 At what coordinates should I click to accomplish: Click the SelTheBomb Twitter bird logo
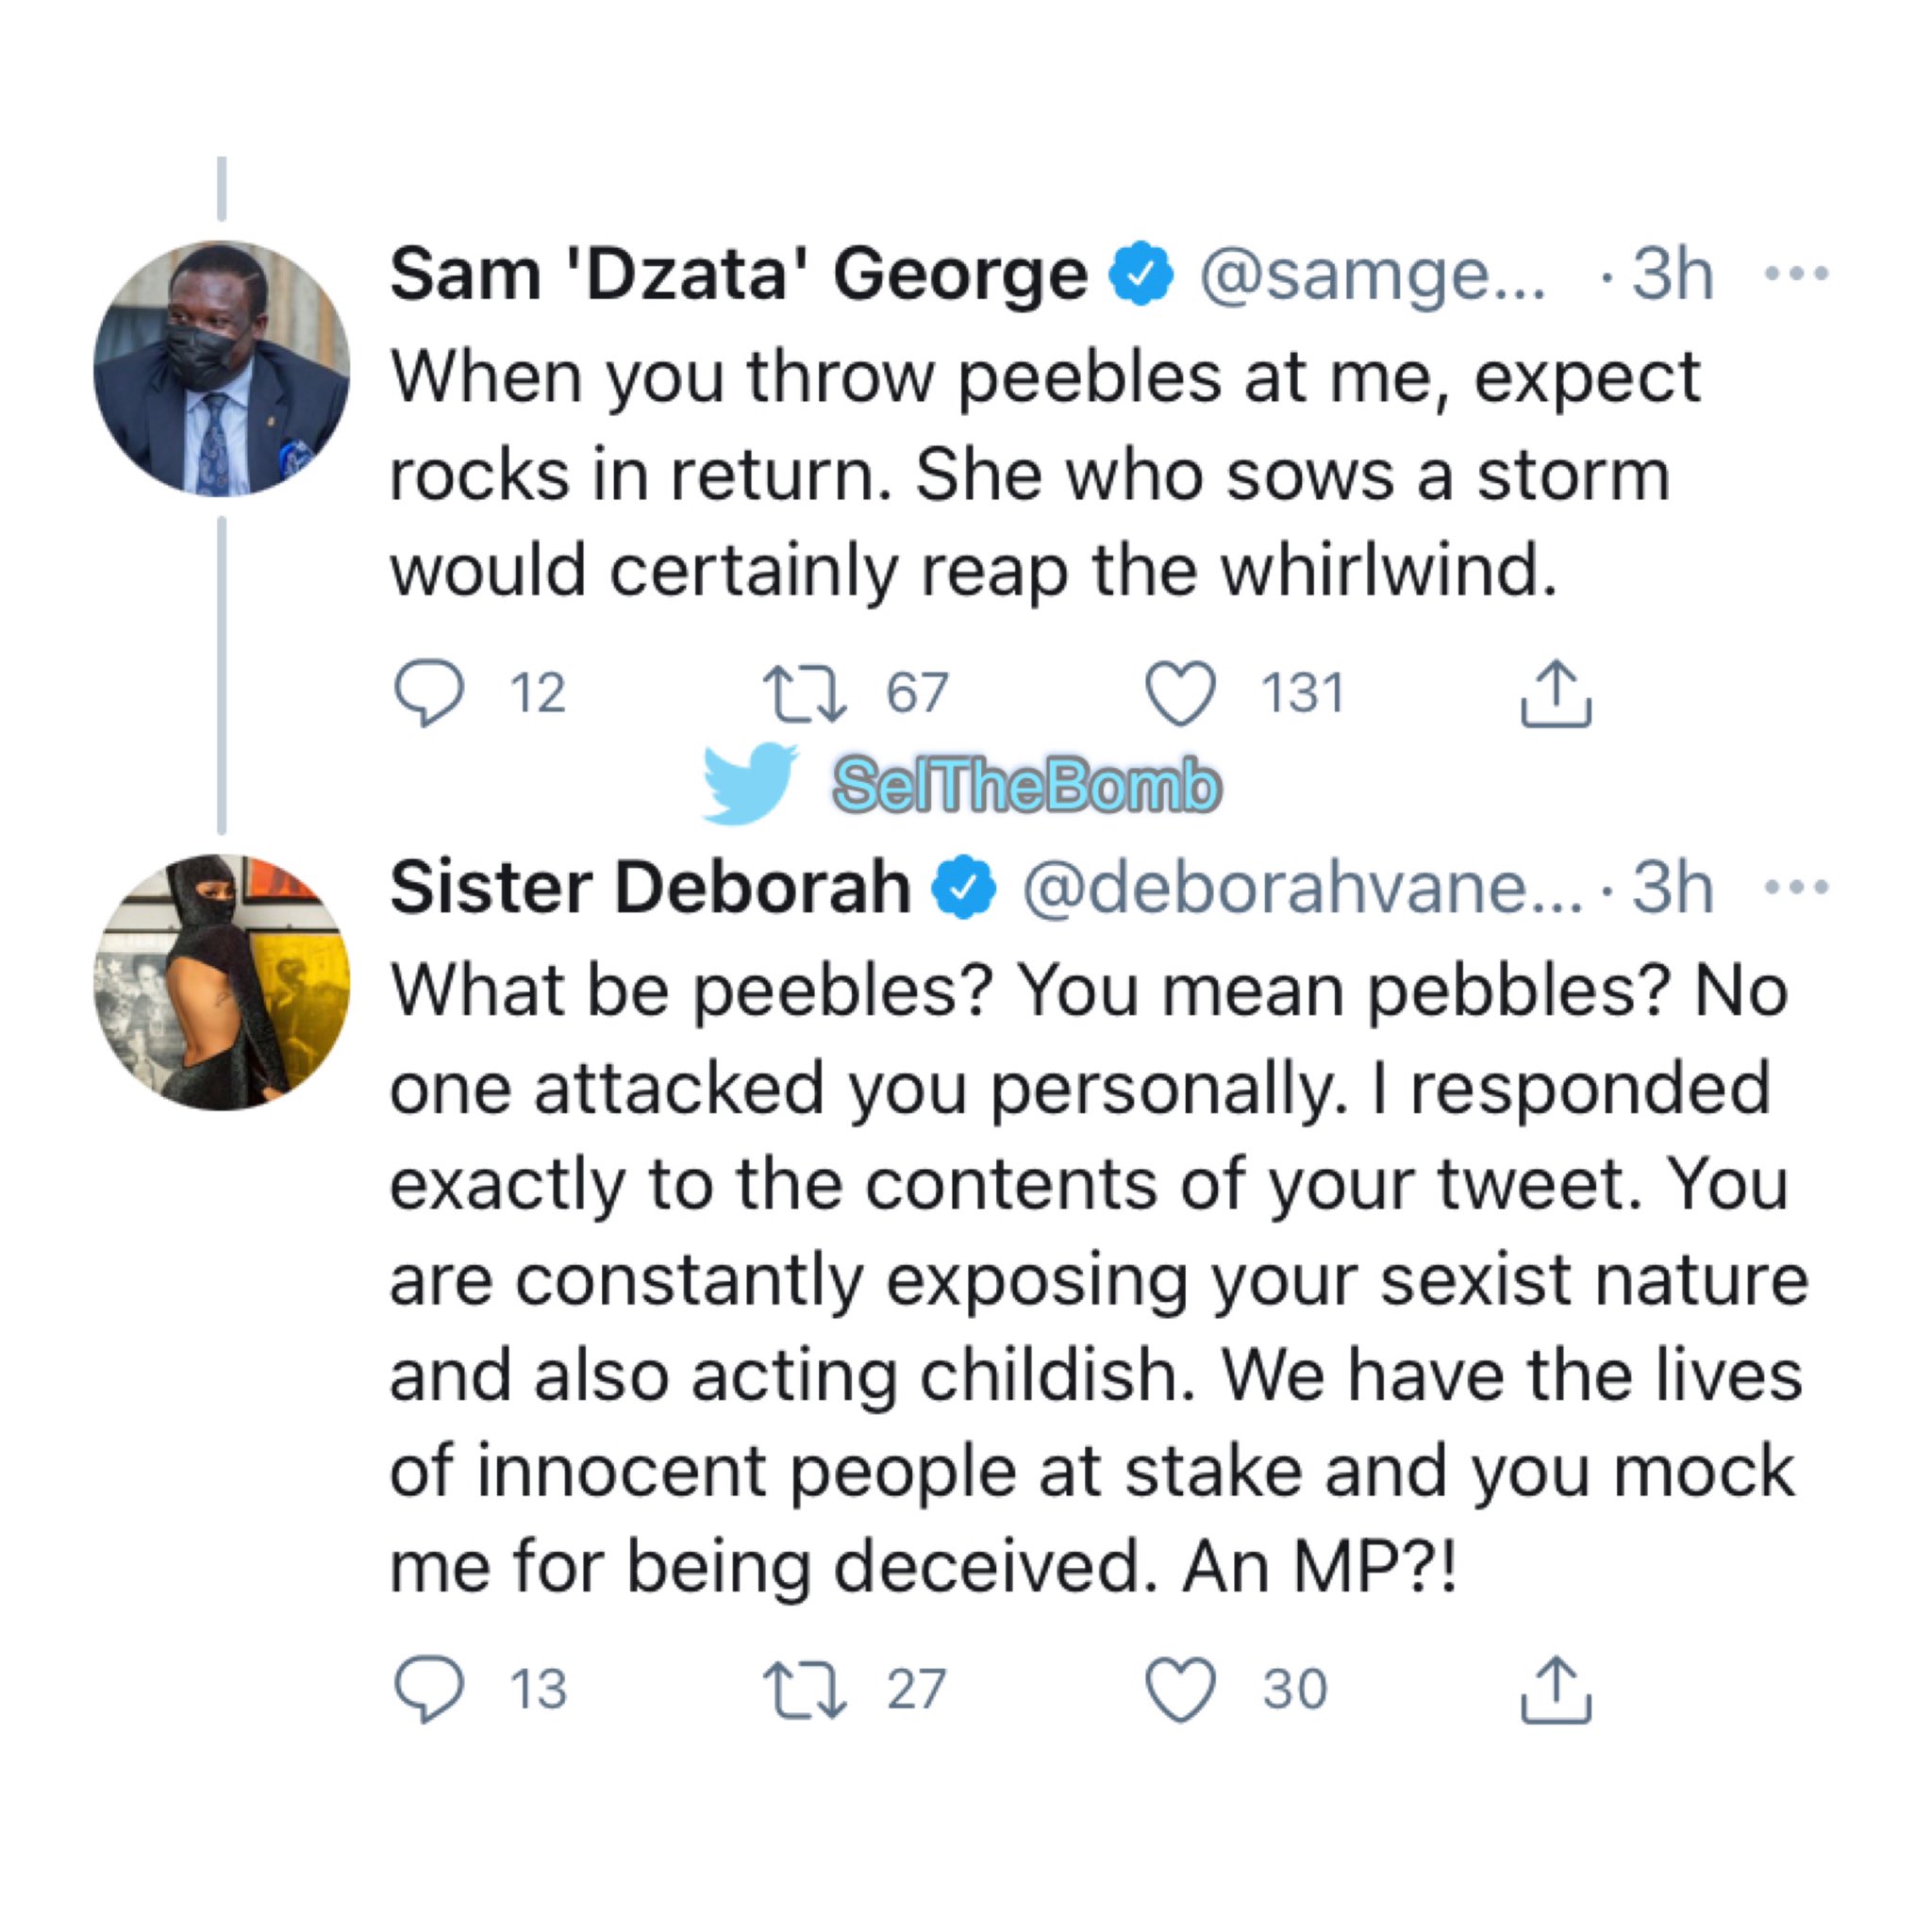751,783
